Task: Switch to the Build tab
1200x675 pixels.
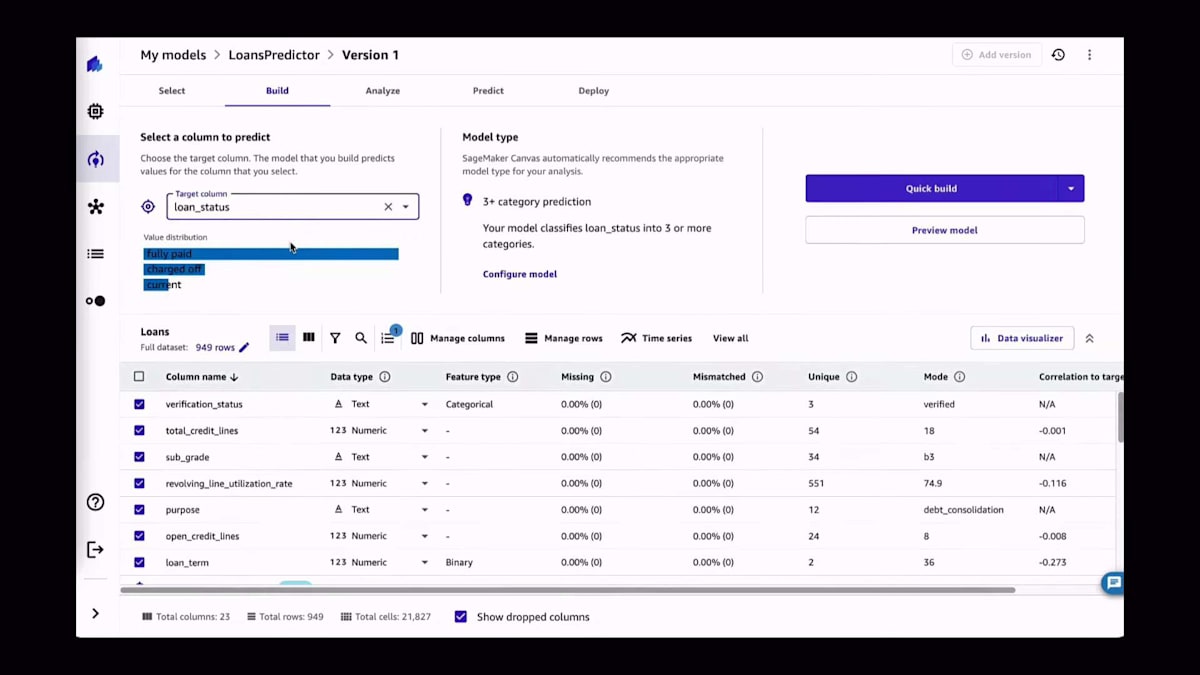Action: point(277,91)
